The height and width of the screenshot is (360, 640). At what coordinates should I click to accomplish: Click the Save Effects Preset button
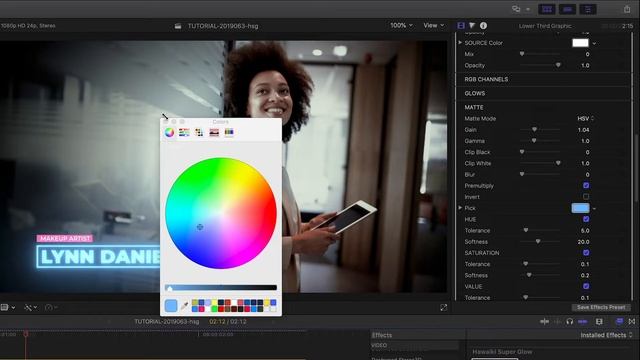tap(601, 307)
